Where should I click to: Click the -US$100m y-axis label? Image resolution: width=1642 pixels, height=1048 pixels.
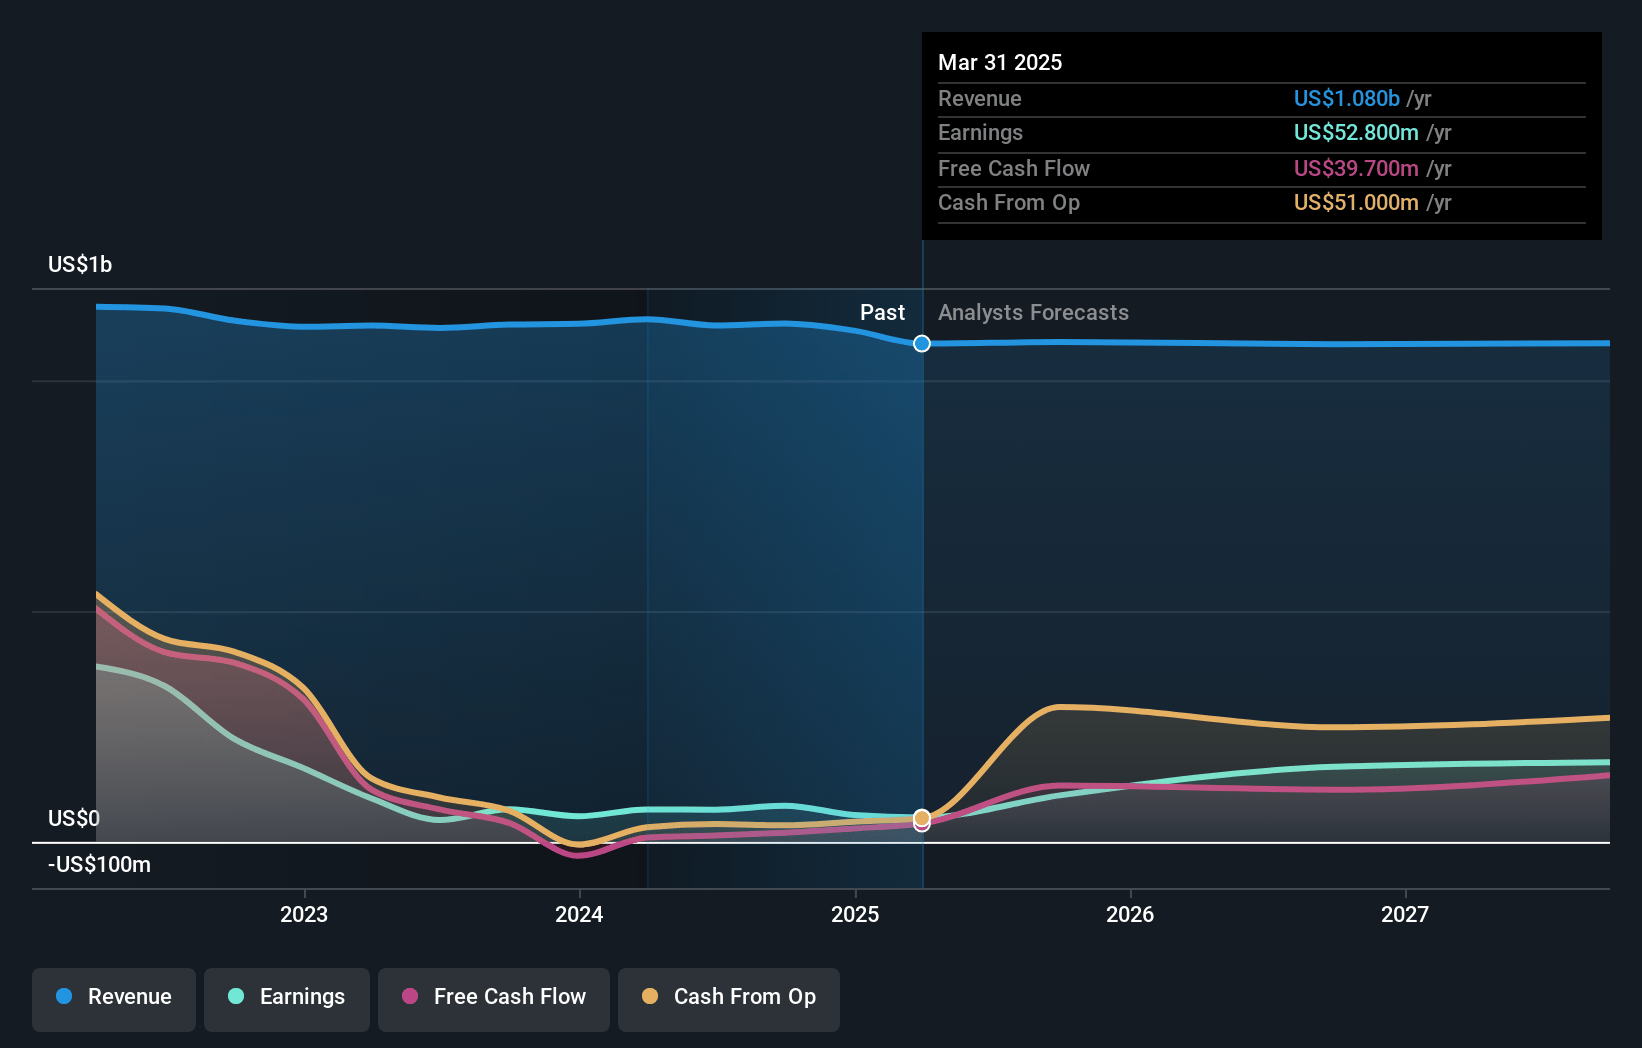(x=100, y=865)
